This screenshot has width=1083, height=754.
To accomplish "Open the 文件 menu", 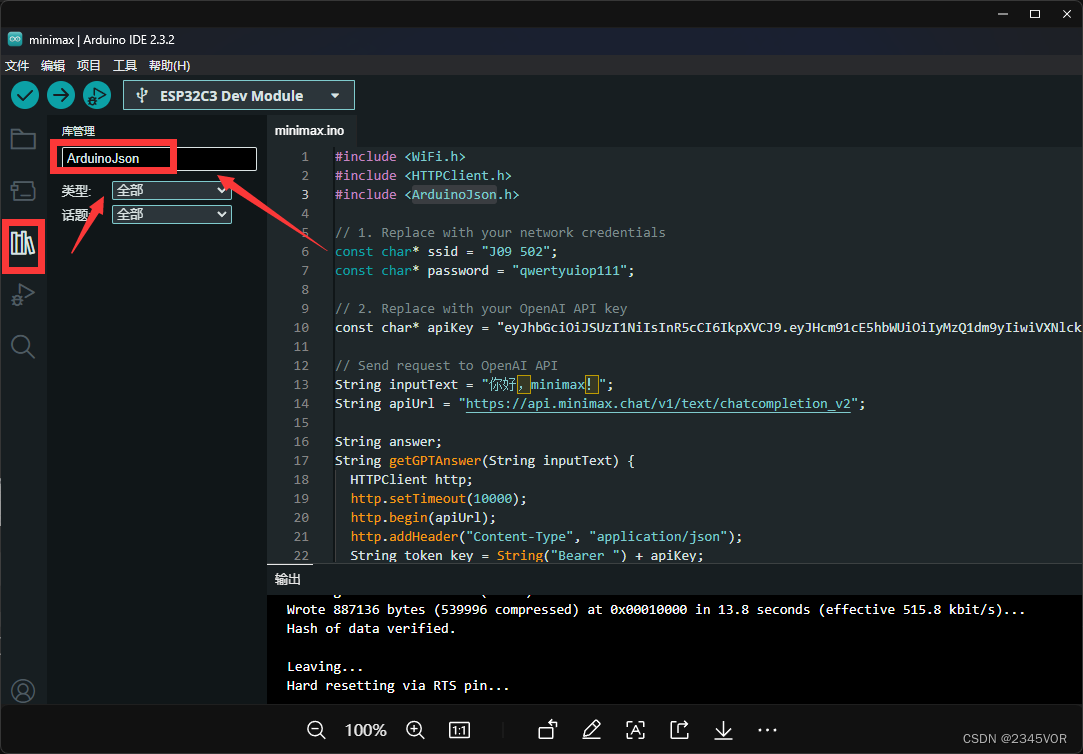I will (17, 65).
